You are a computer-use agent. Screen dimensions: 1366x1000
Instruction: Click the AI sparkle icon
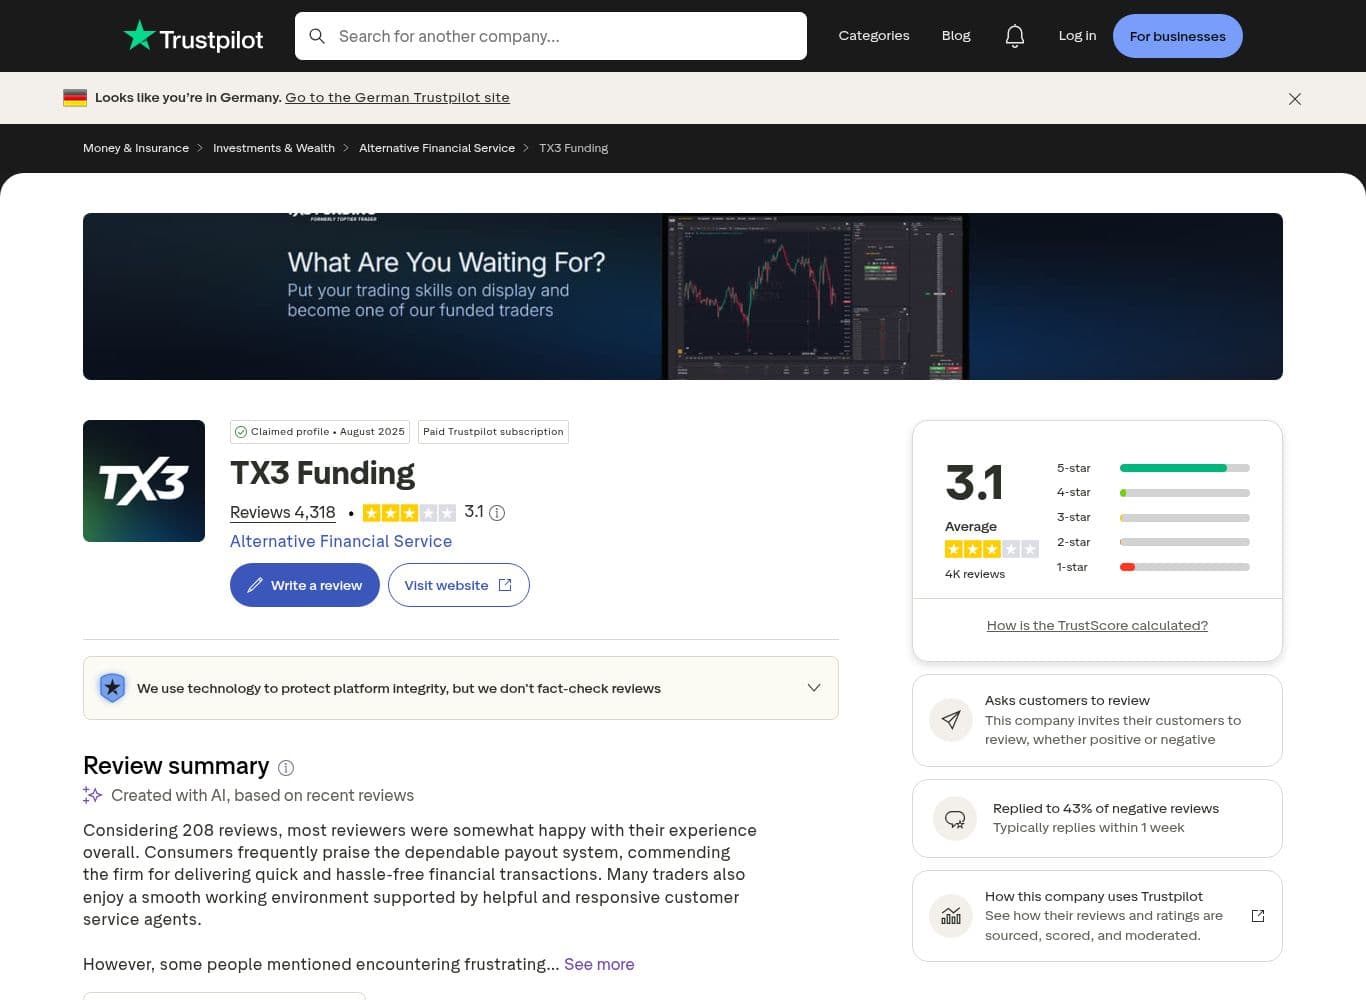pyautogui.click(x=93, y=795)
